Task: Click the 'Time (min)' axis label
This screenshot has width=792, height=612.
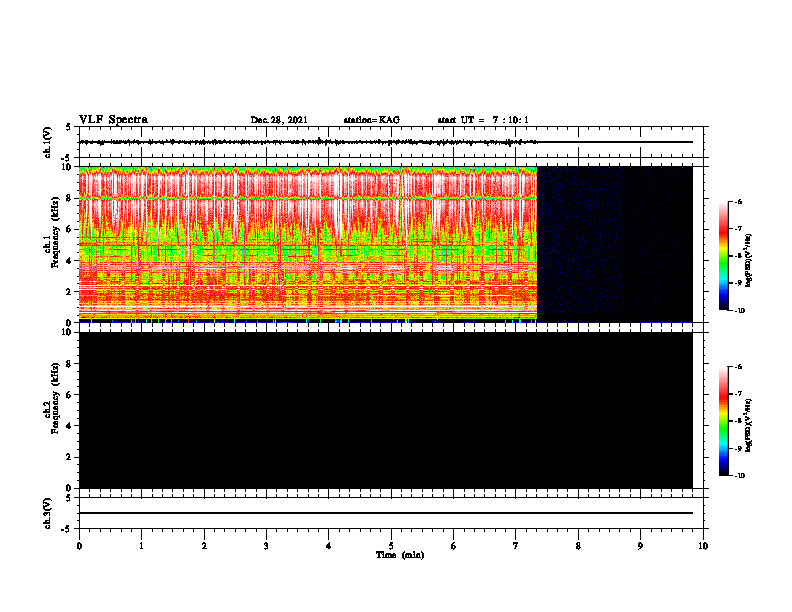Action: pos(400,555)
